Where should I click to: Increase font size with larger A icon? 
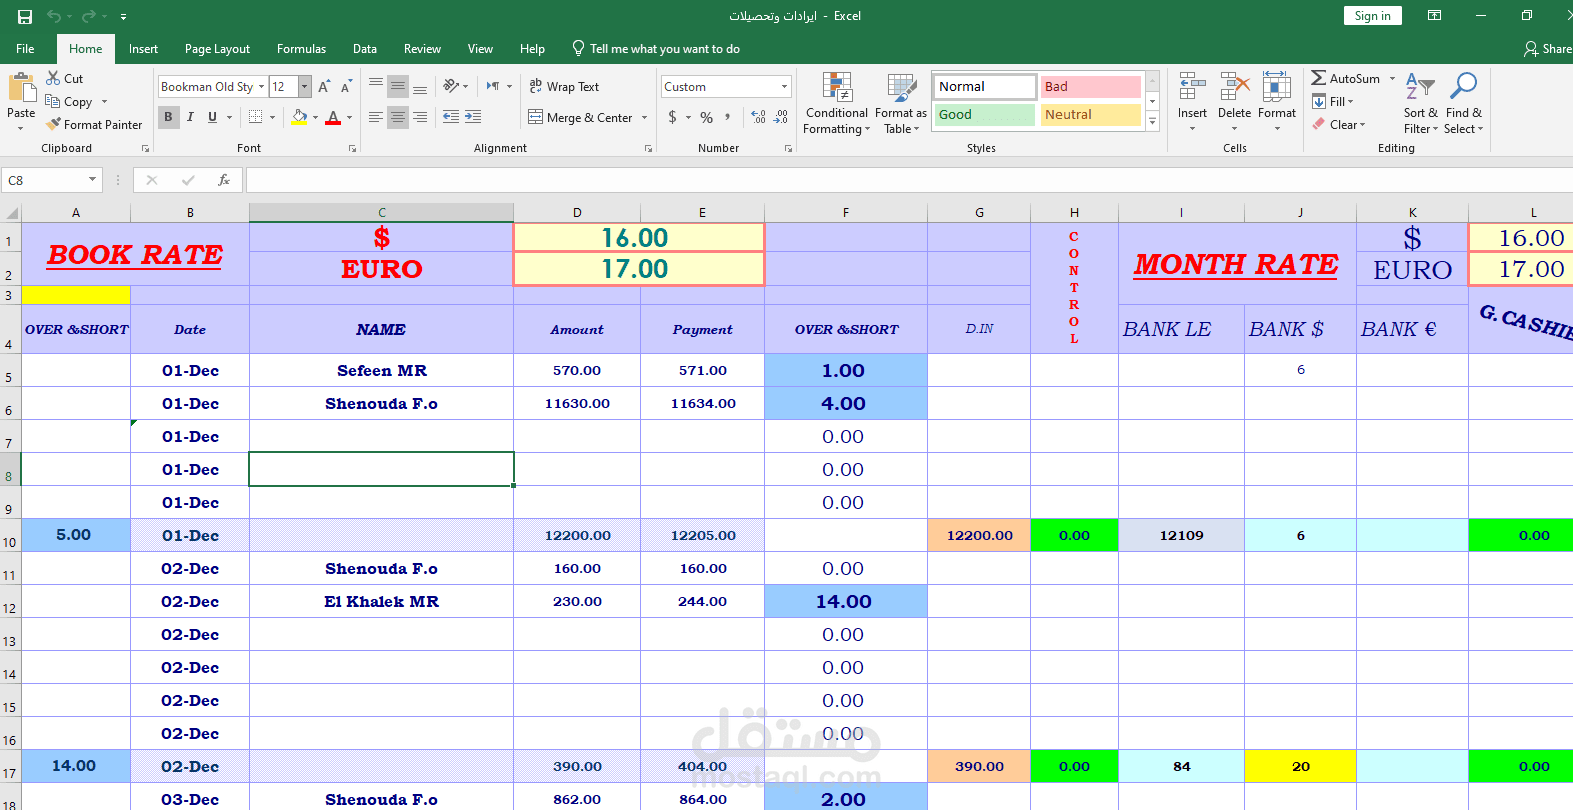(324, 87)
